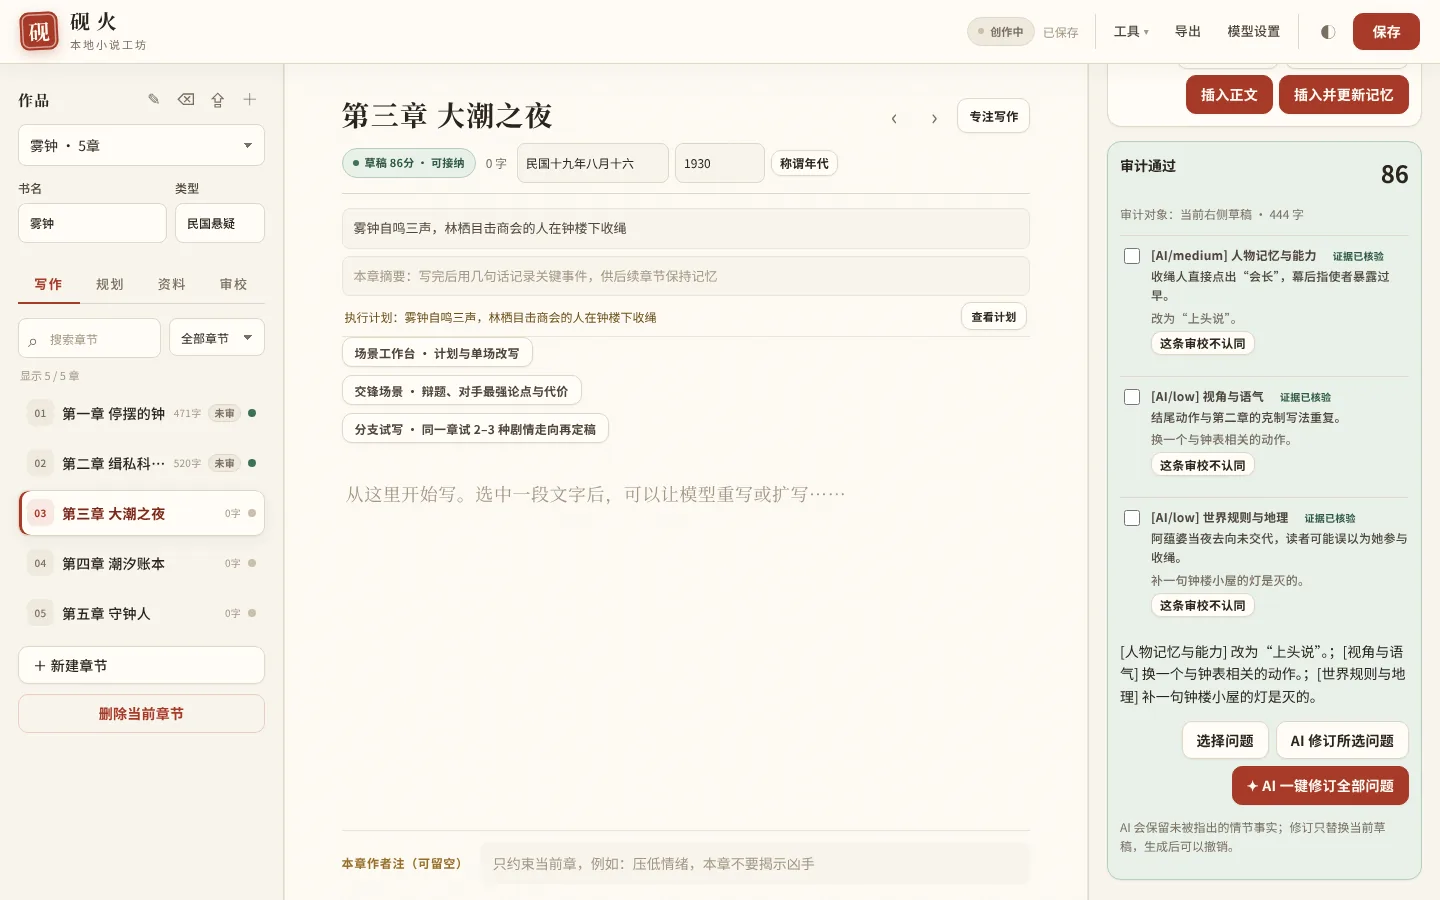Click the red 保存 button
Screen dimensions: 1440x900
click(1386, 32)
